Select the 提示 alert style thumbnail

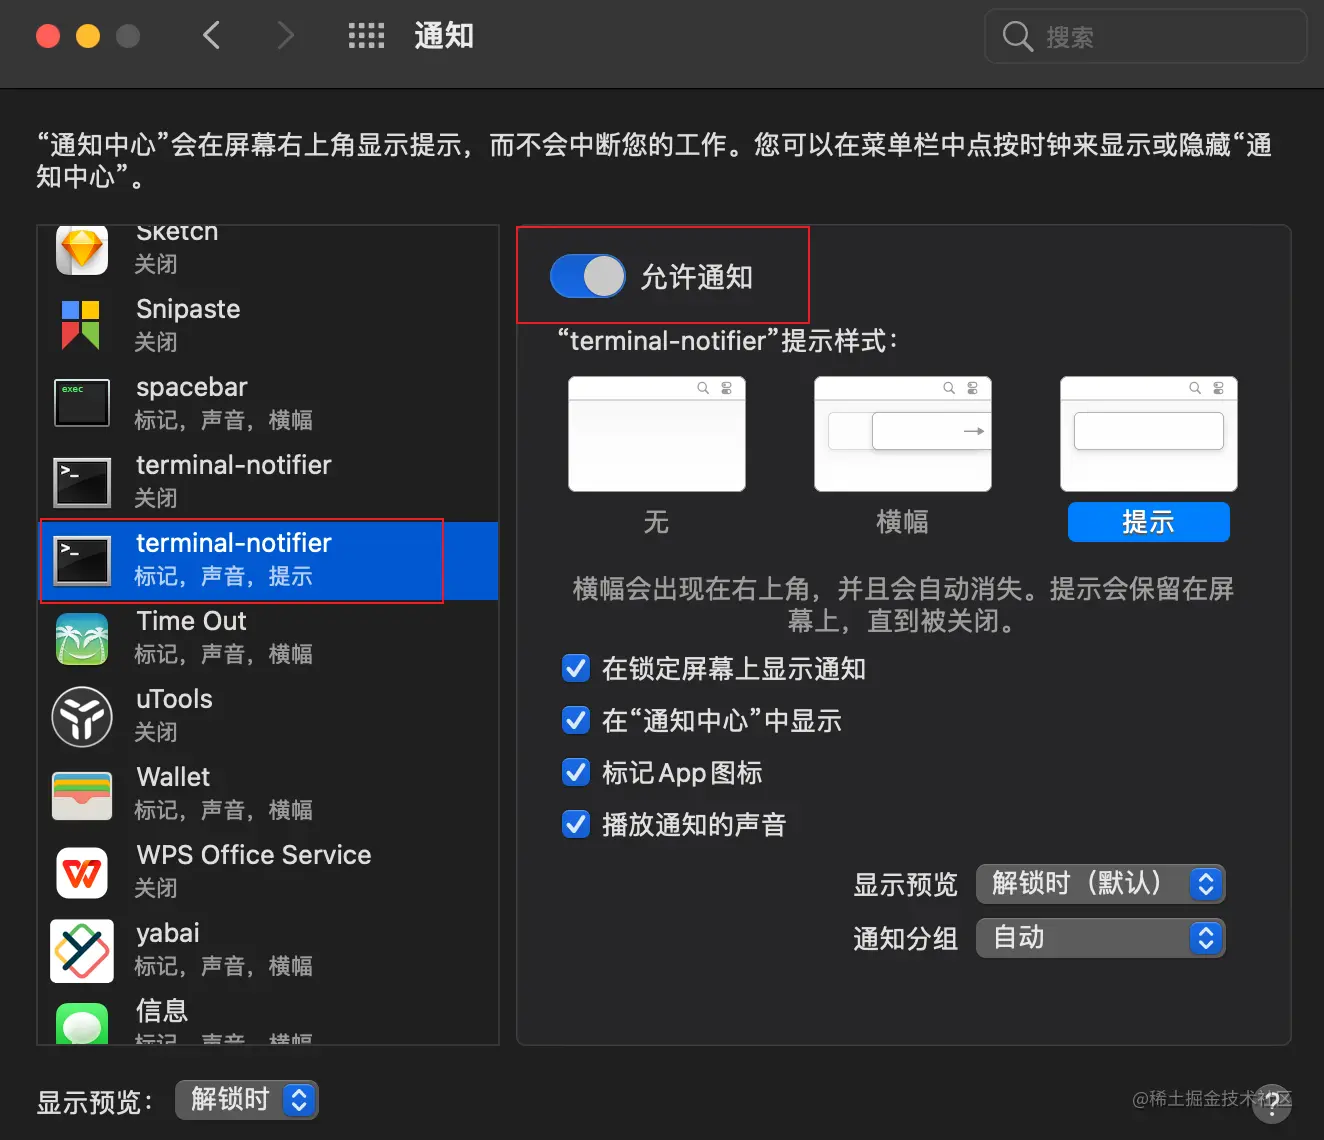[x=1149, y=434]
